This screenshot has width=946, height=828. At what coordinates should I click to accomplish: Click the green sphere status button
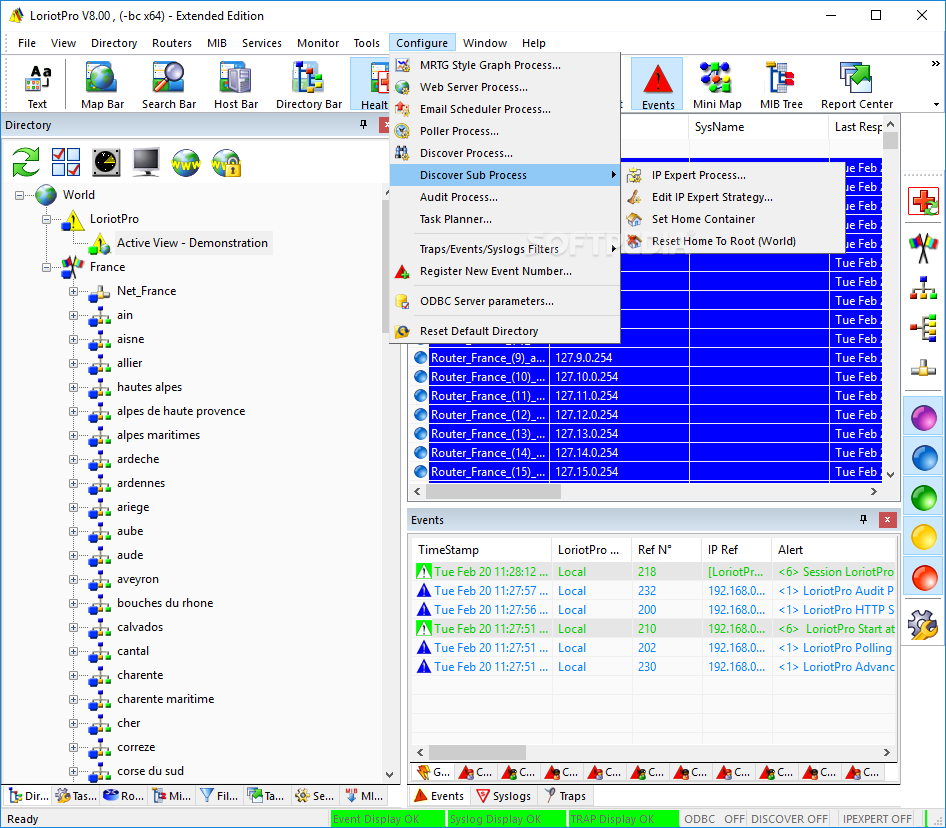click(924, 498)
